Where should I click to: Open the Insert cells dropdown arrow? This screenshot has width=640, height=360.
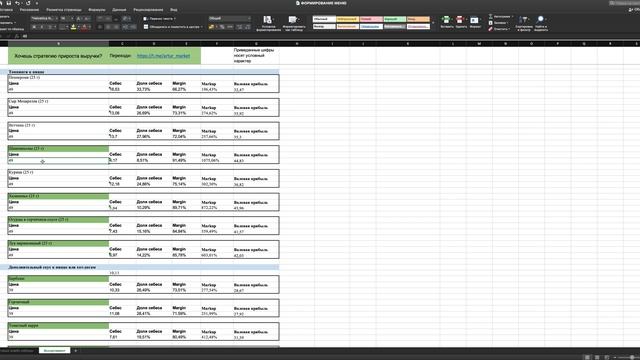click(452, 19)
